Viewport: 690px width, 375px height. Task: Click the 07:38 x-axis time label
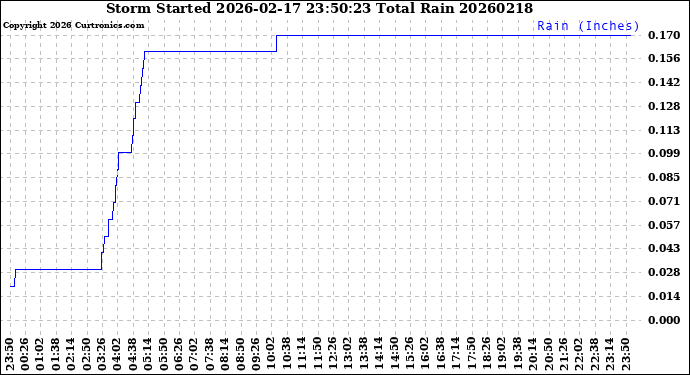(209, 354)
